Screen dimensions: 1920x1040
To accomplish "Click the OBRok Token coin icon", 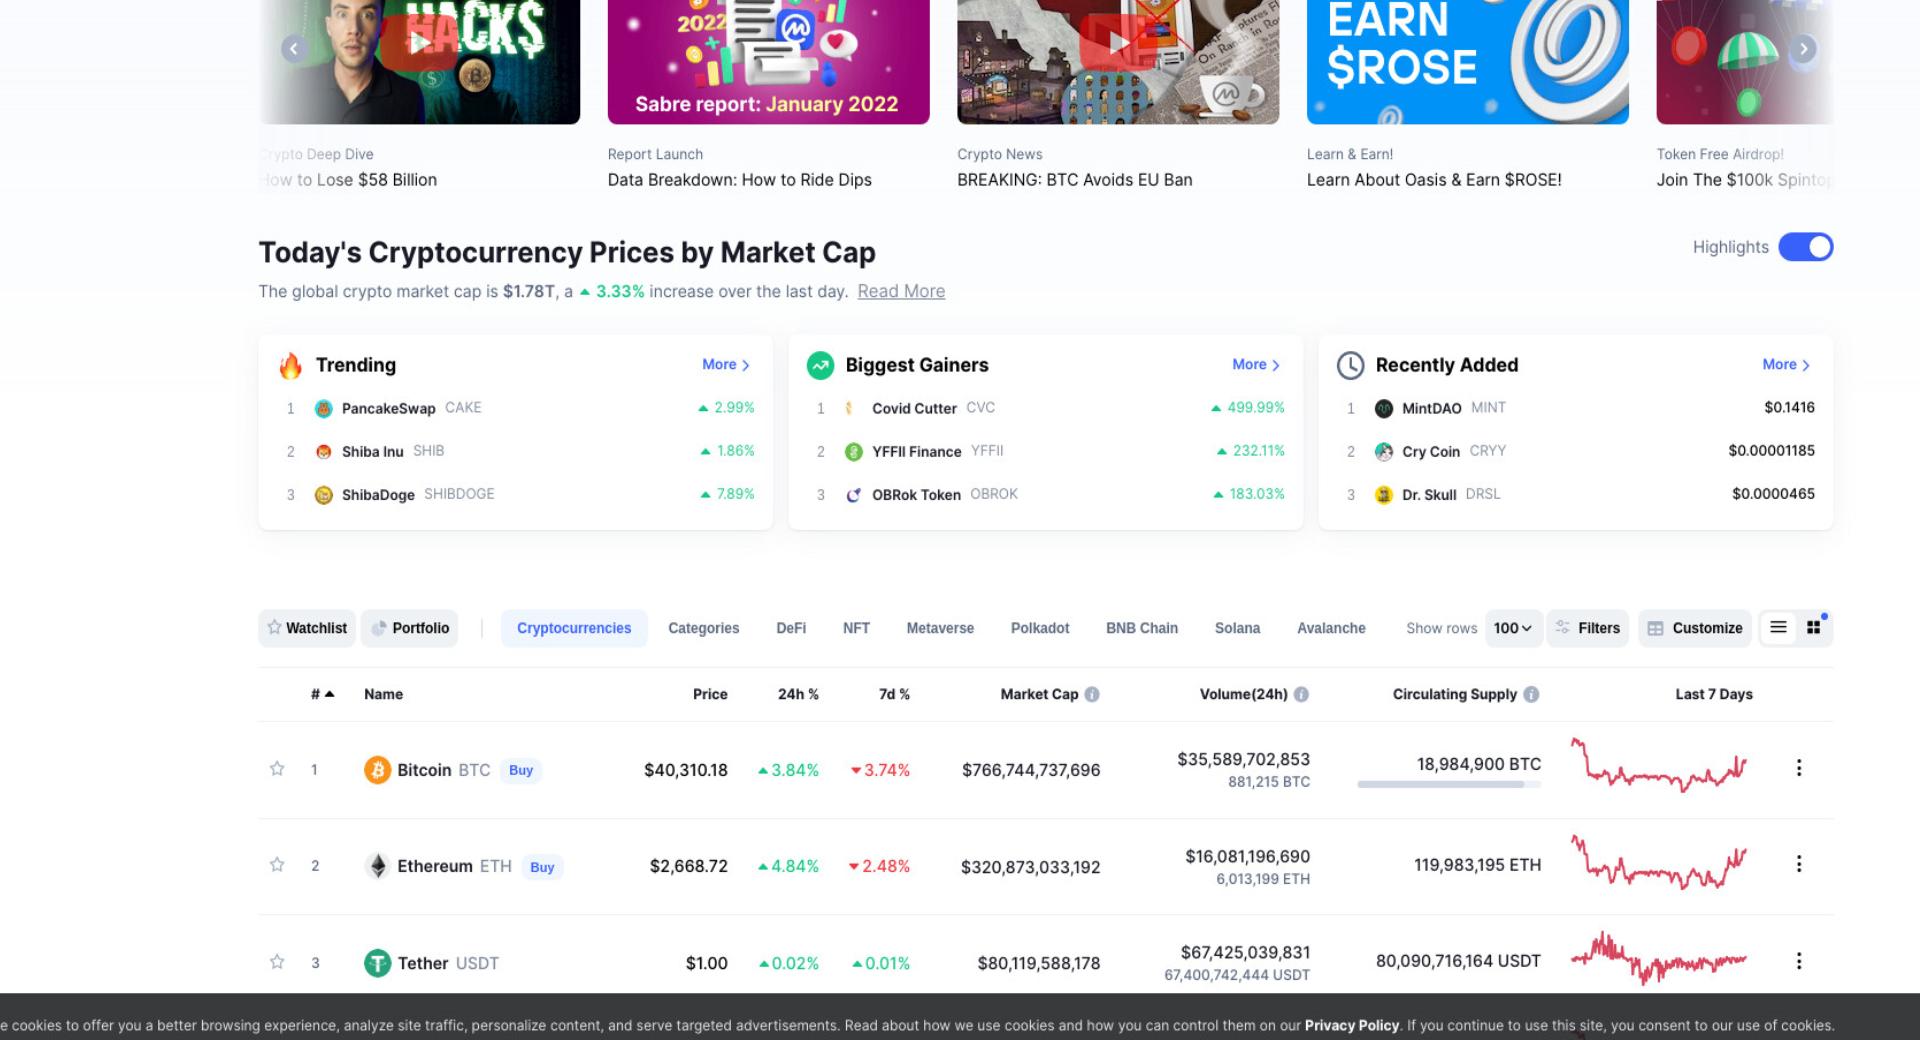I will click(853, 495).
